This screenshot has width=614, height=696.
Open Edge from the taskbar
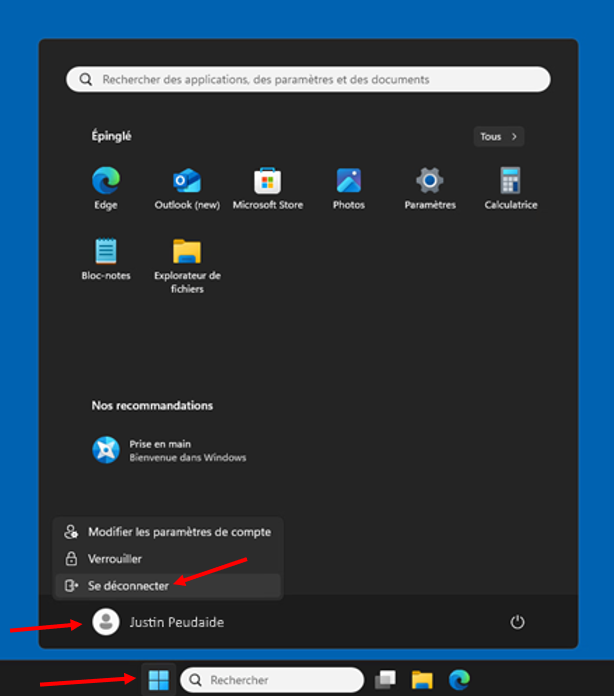(459, 680)
